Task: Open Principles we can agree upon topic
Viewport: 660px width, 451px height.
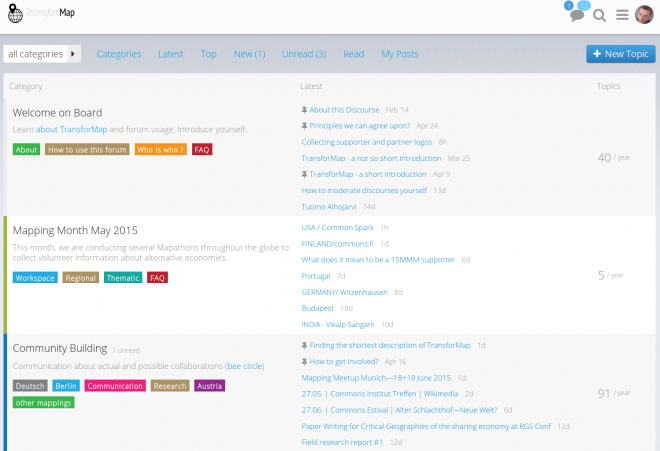Action: click(x=360, y=126)
